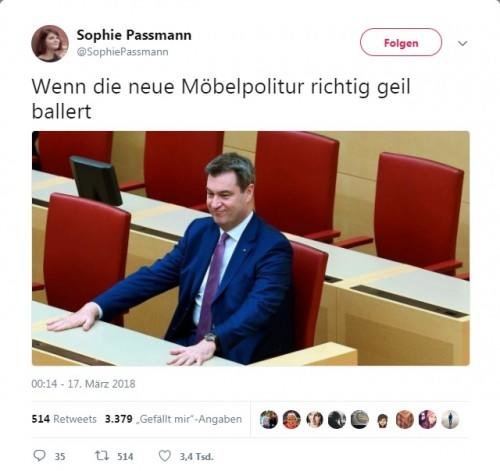This screenshot has height=471, width=500.
Task: Click the Folgen follow button
Action: (401, 42)
